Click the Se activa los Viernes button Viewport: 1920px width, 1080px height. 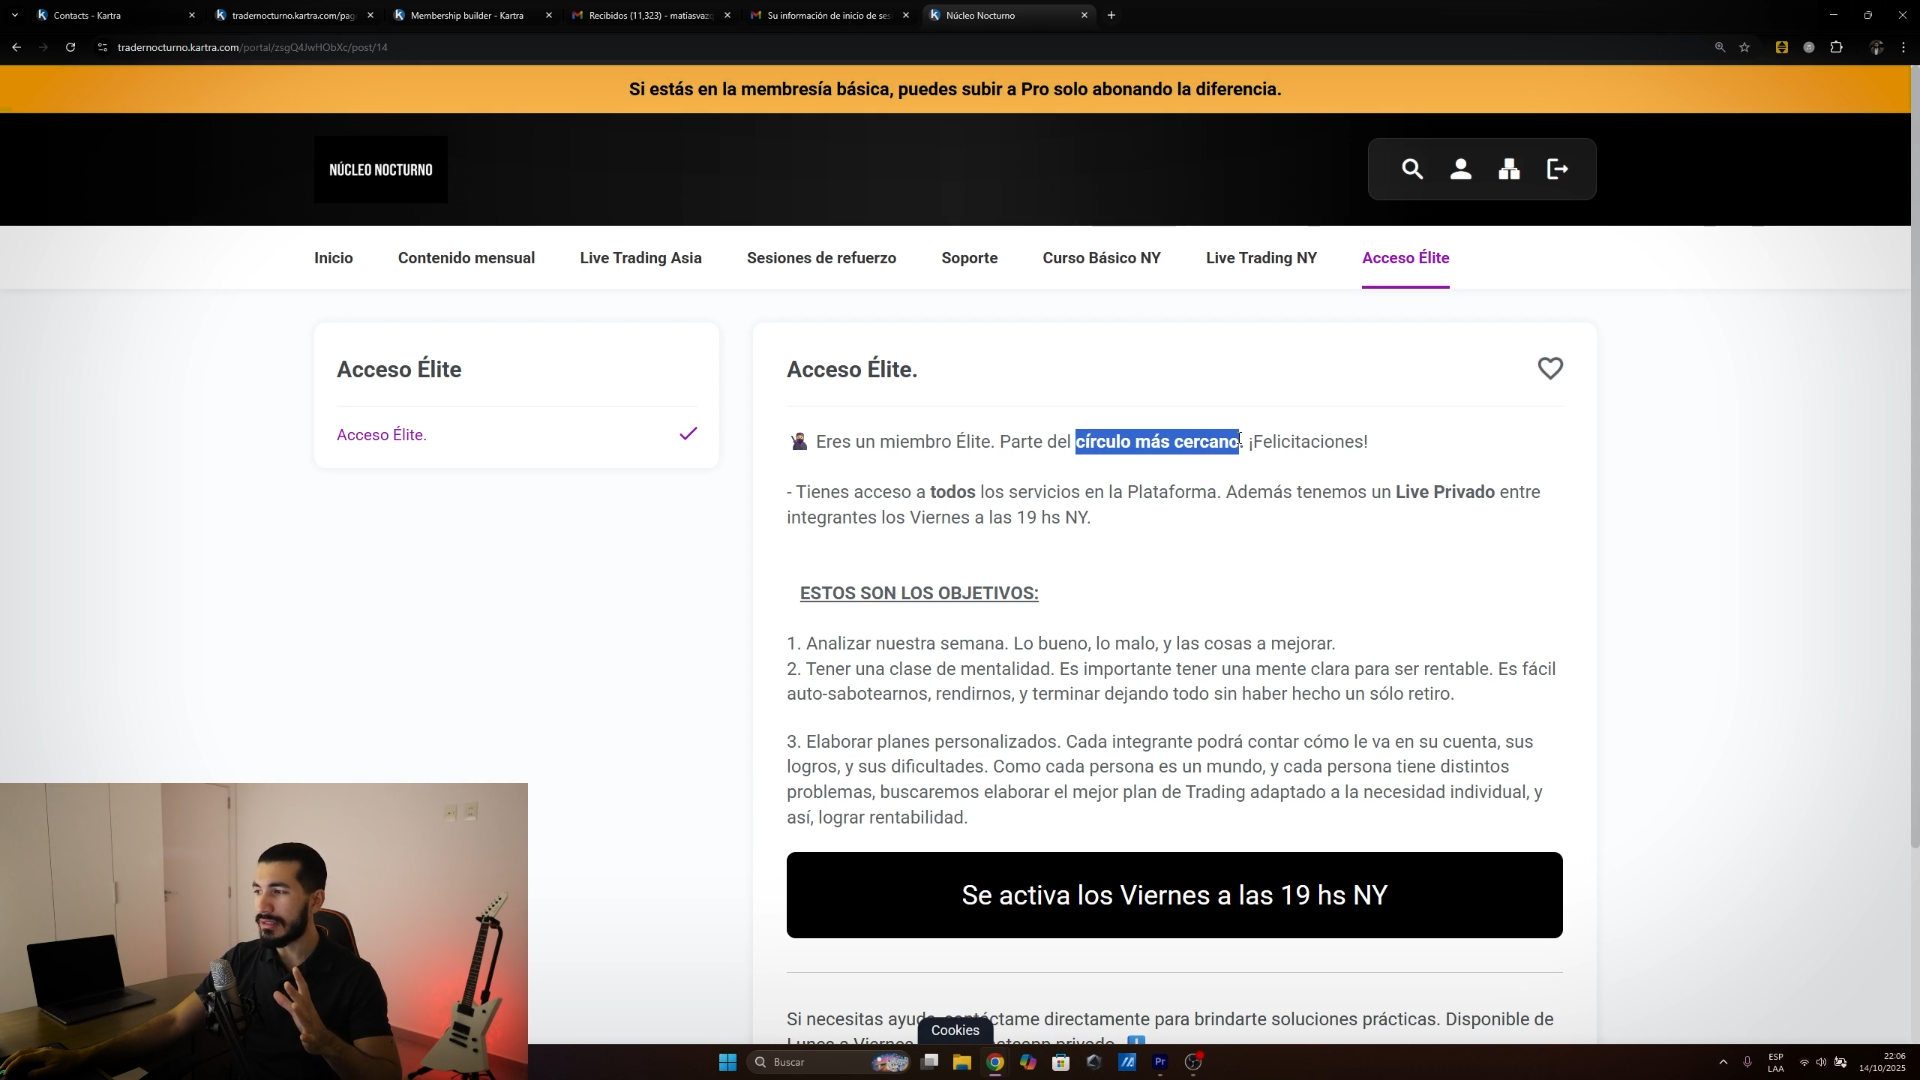pyautogui.click(x=1174, y=895)
